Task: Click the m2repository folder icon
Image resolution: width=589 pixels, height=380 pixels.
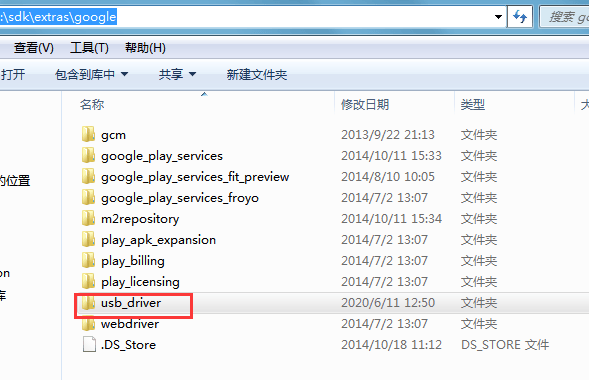Action: [x=89, y=218]
